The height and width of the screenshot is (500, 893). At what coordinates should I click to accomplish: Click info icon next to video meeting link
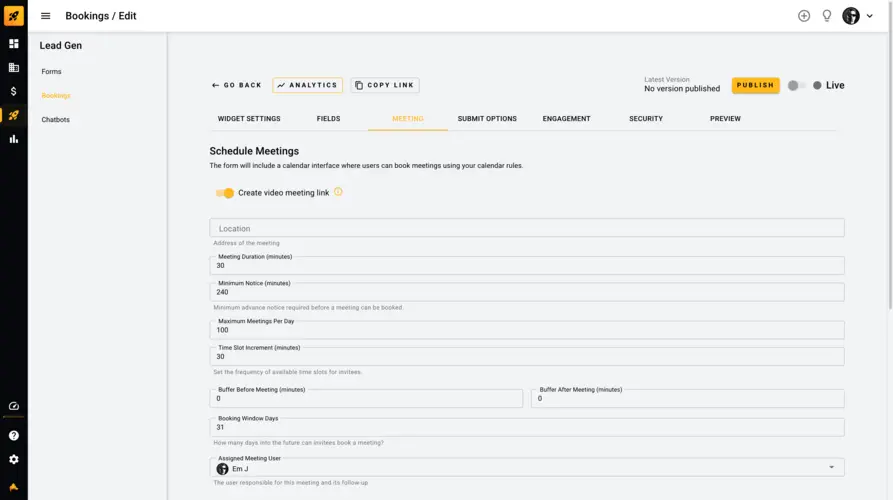coord(338,192)
